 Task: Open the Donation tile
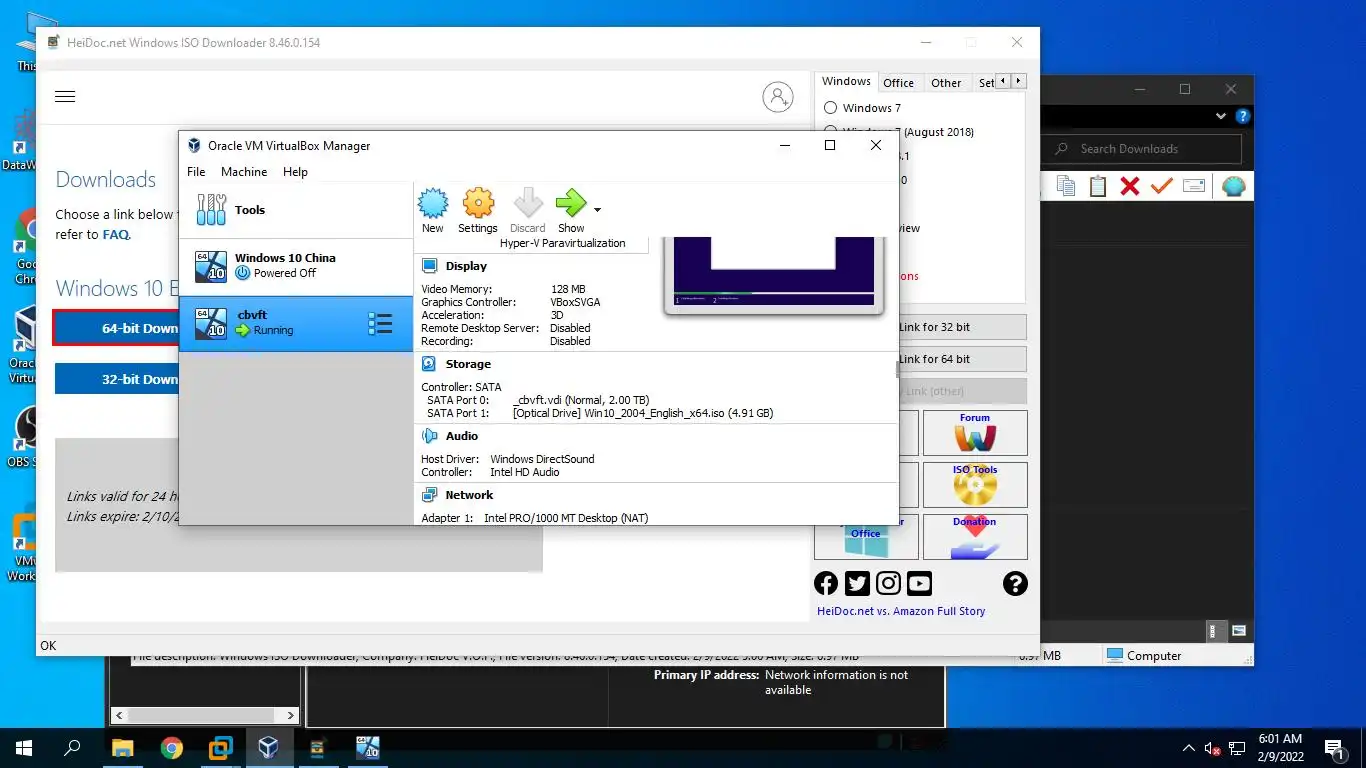pyautogui.click(x=975, y=537)
